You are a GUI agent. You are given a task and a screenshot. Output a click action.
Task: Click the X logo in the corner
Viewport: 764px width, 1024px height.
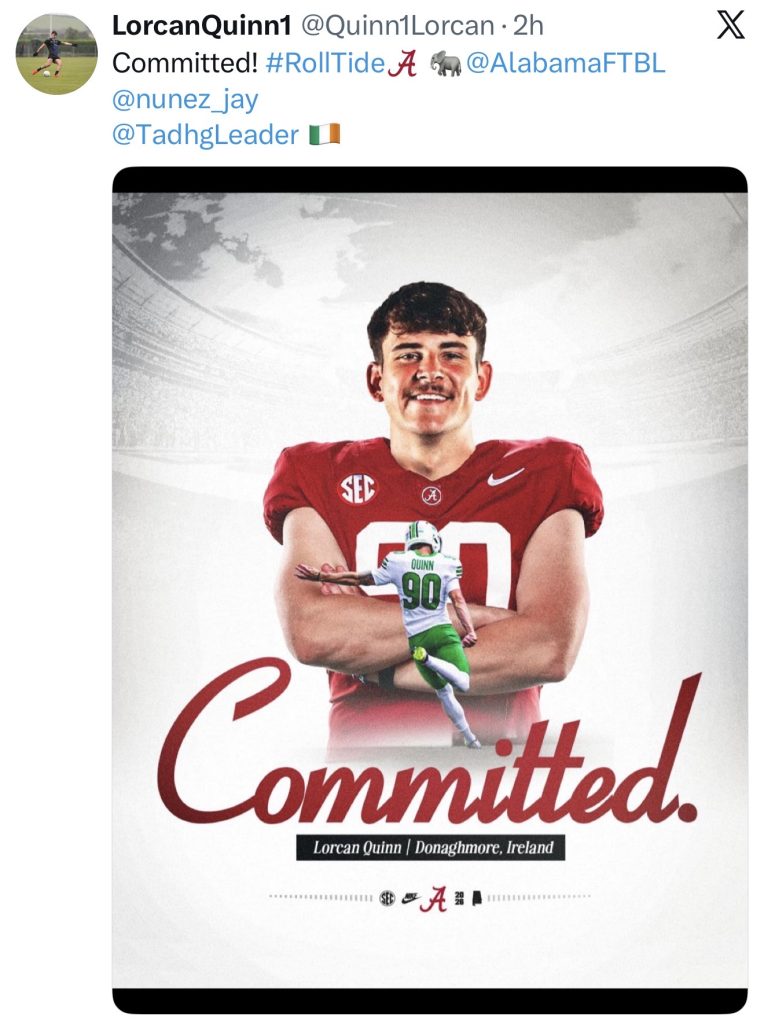tap(732, 26)
